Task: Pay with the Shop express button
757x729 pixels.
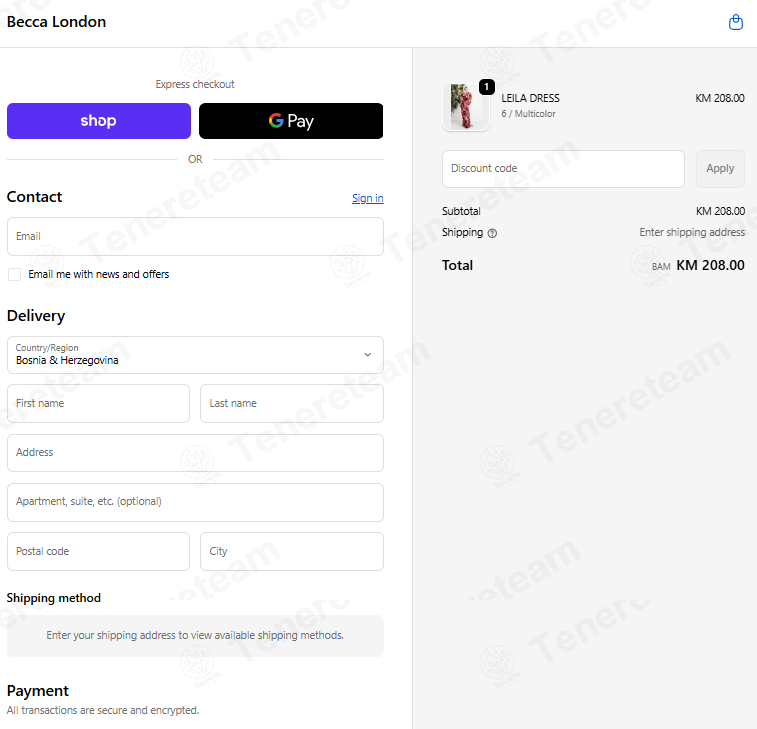Action: click(99, 121)
